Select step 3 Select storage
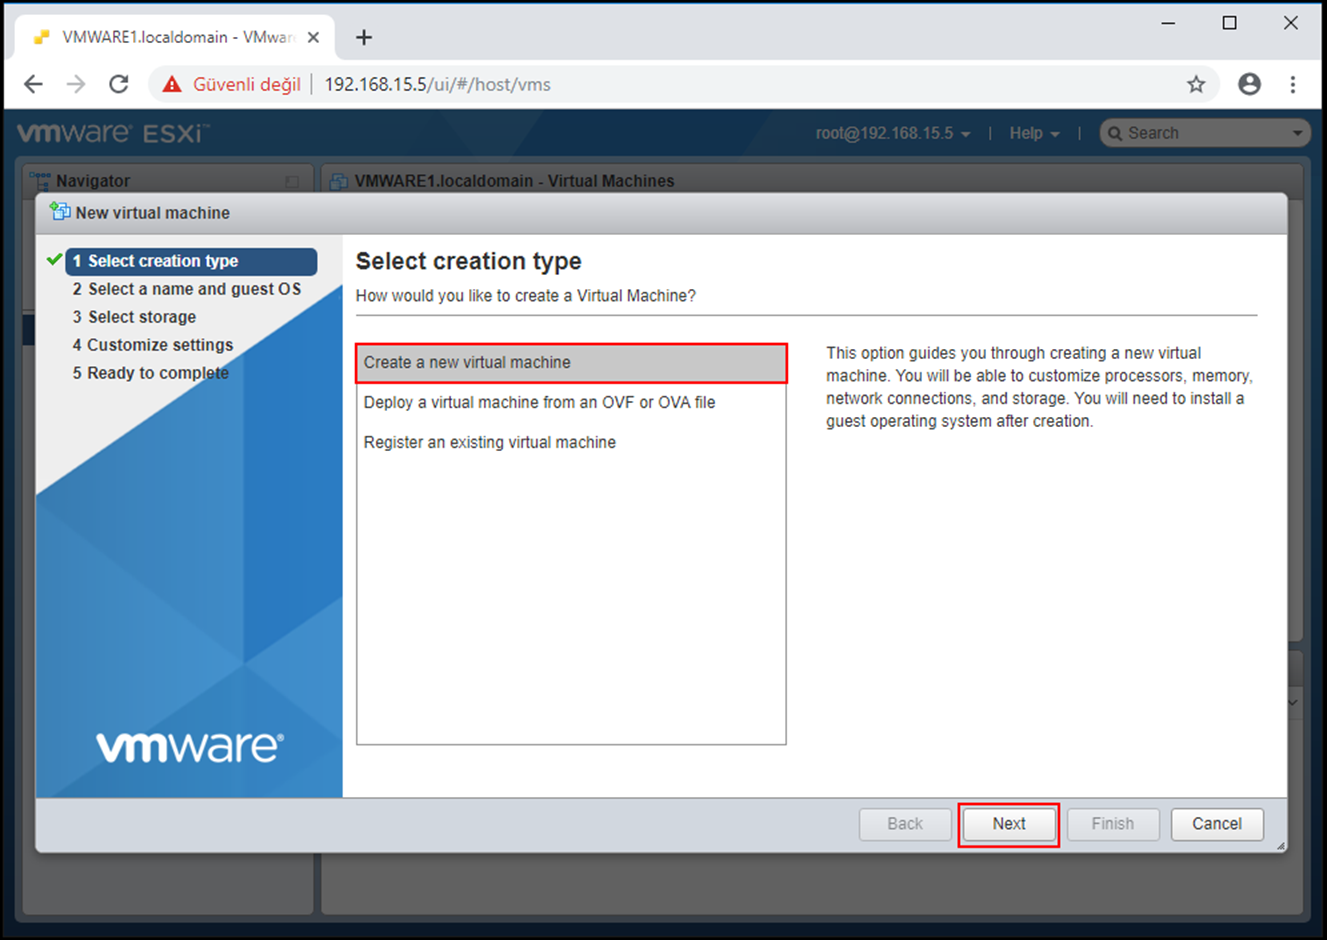This screenshot has height=940, width=1327. (x=134, y=317)
